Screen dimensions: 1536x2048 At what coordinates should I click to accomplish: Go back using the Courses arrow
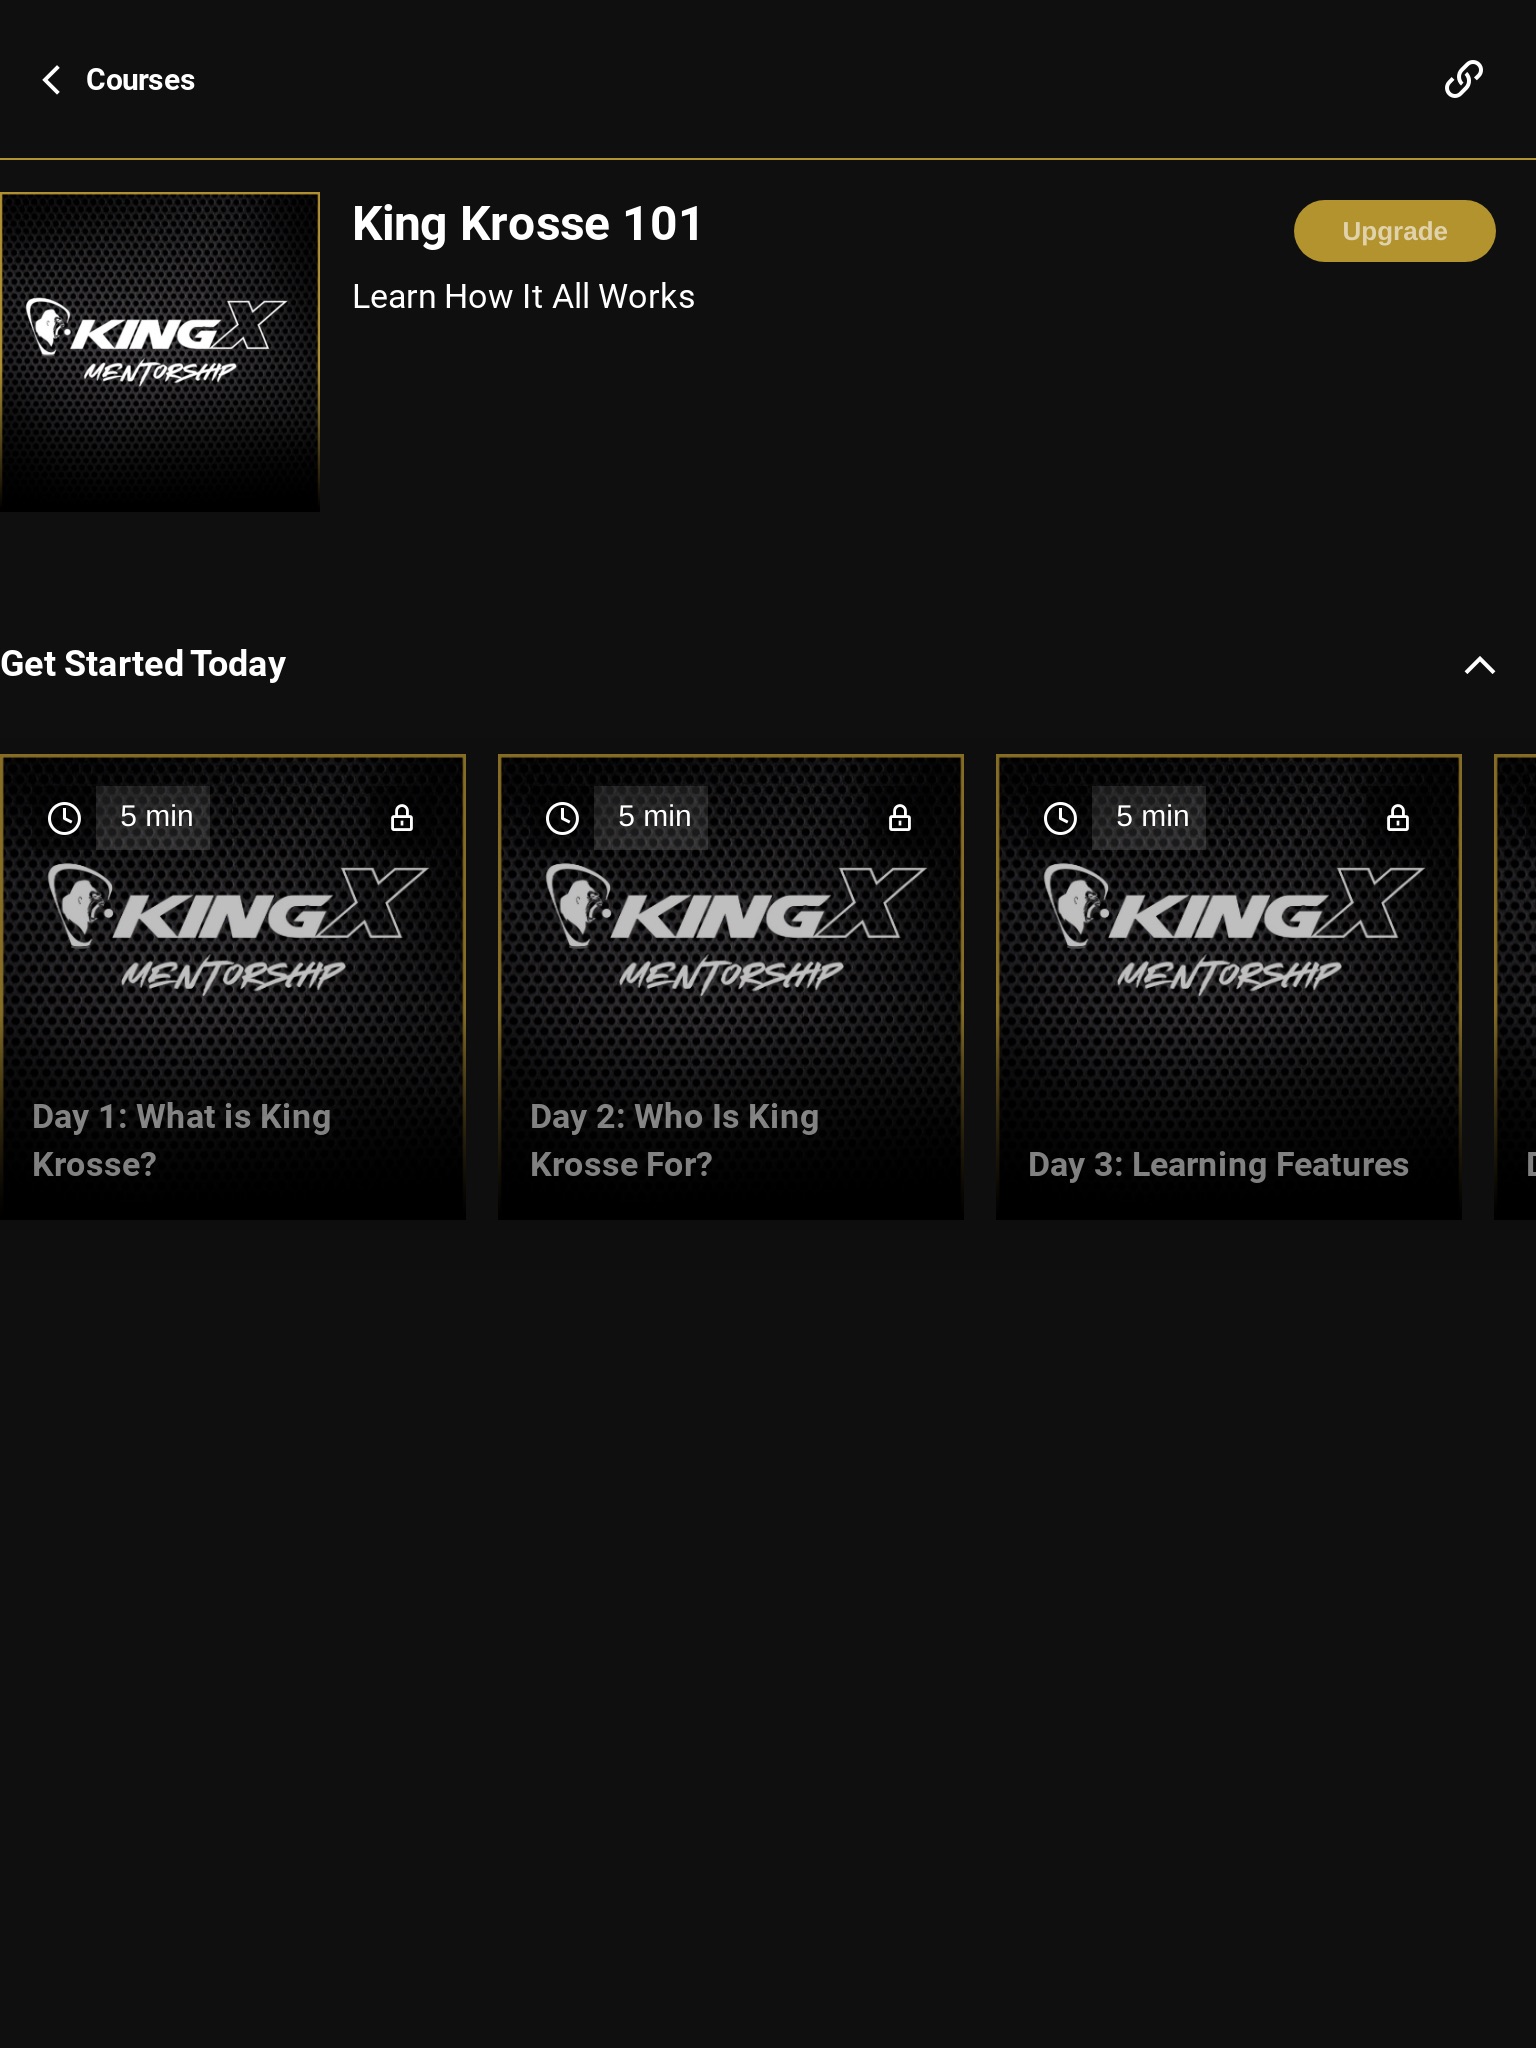(x=52, y=80)
